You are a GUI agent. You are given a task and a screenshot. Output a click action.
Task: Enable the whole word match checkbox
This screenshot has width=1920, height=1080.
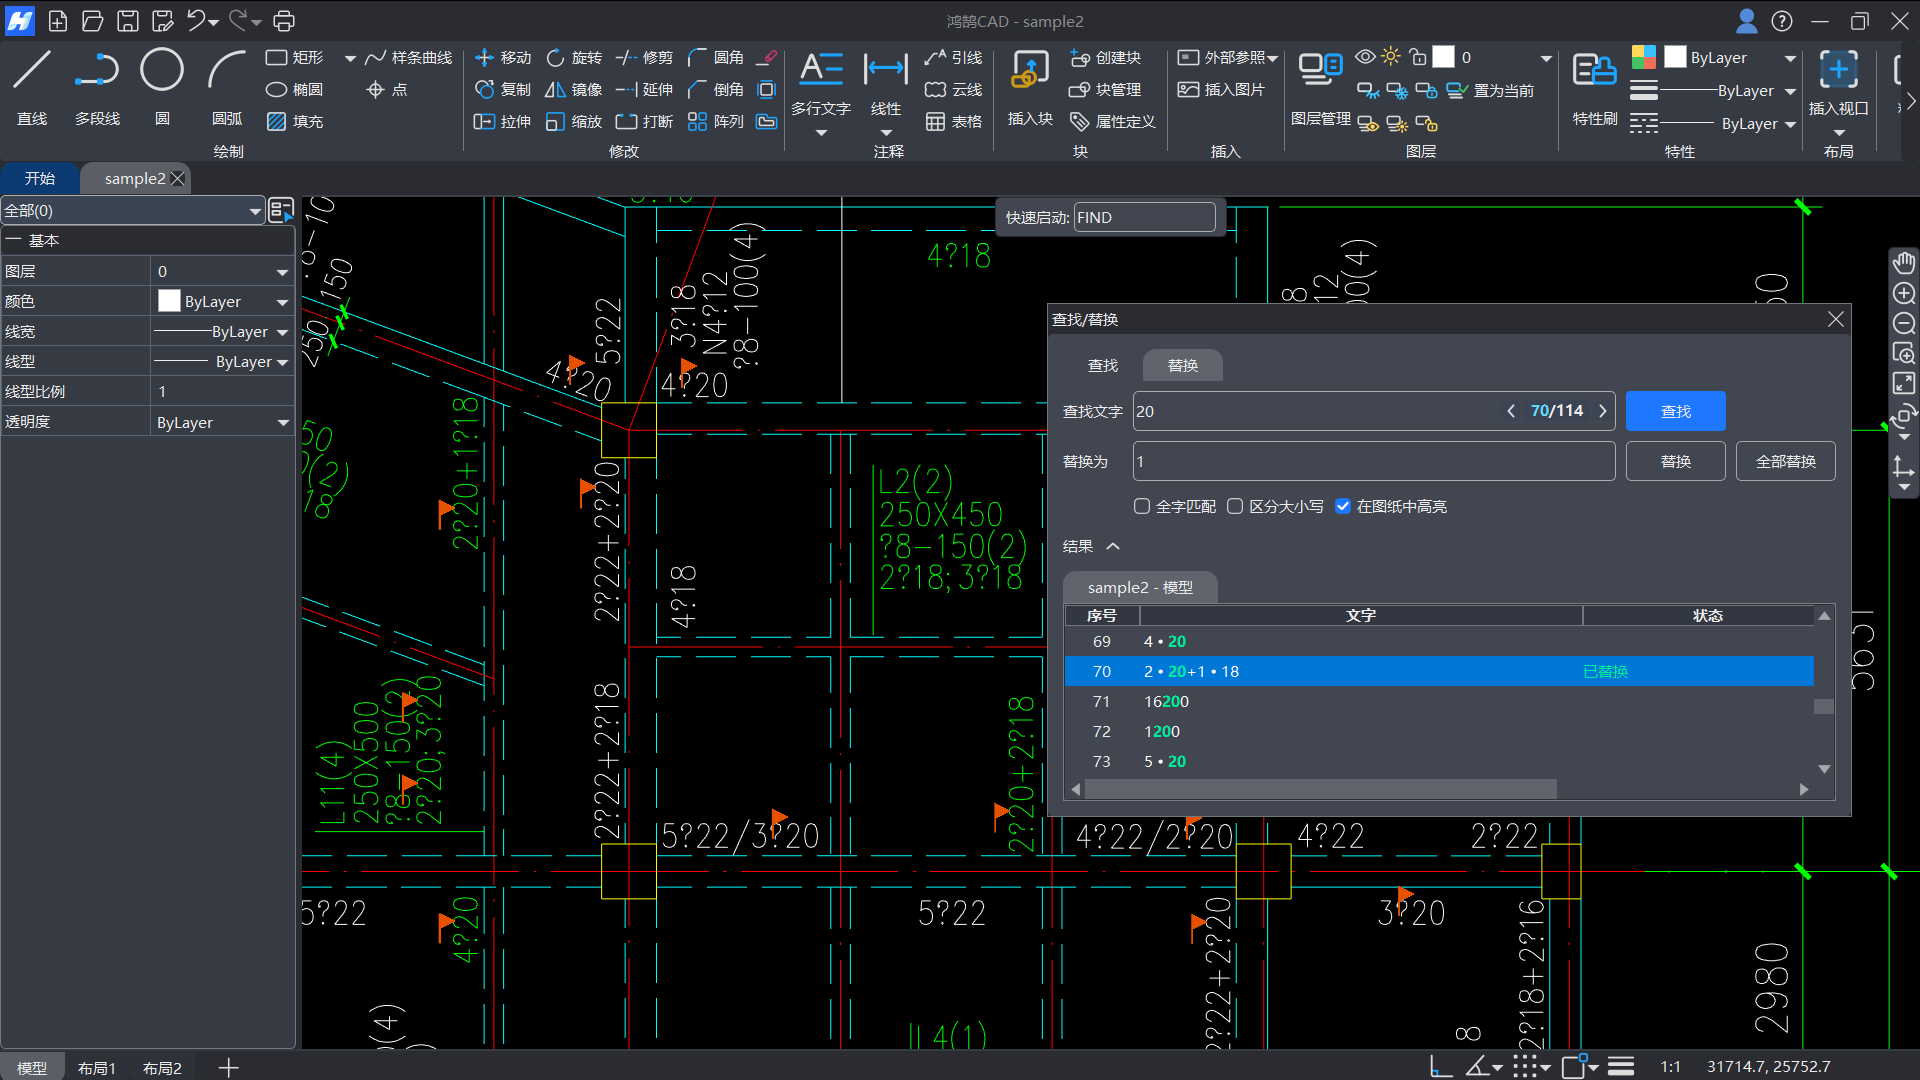[1142, 507]
